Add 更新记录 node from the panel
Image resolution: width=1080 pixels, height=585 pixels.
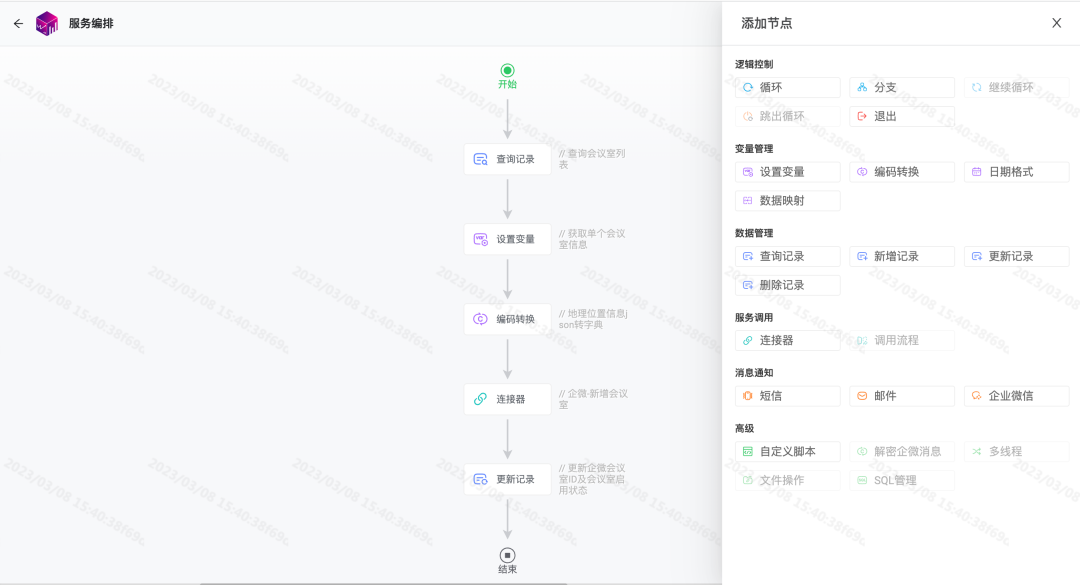pos(1017,256)
